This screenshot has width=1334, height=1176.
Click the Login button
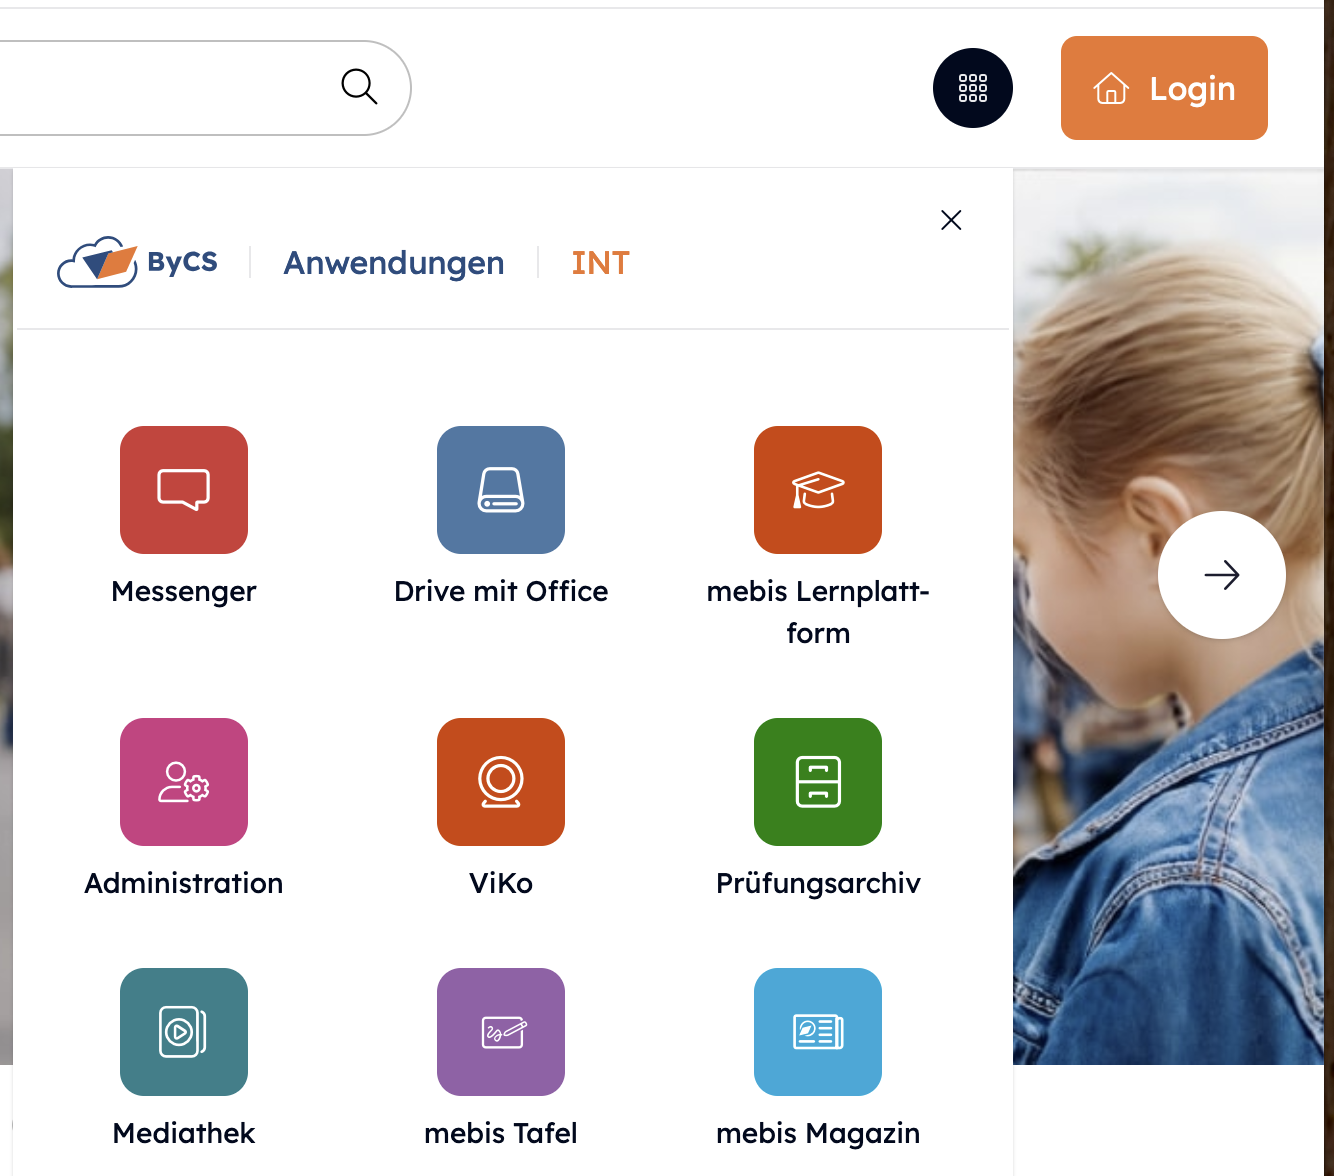click(x=1164, y=88)
